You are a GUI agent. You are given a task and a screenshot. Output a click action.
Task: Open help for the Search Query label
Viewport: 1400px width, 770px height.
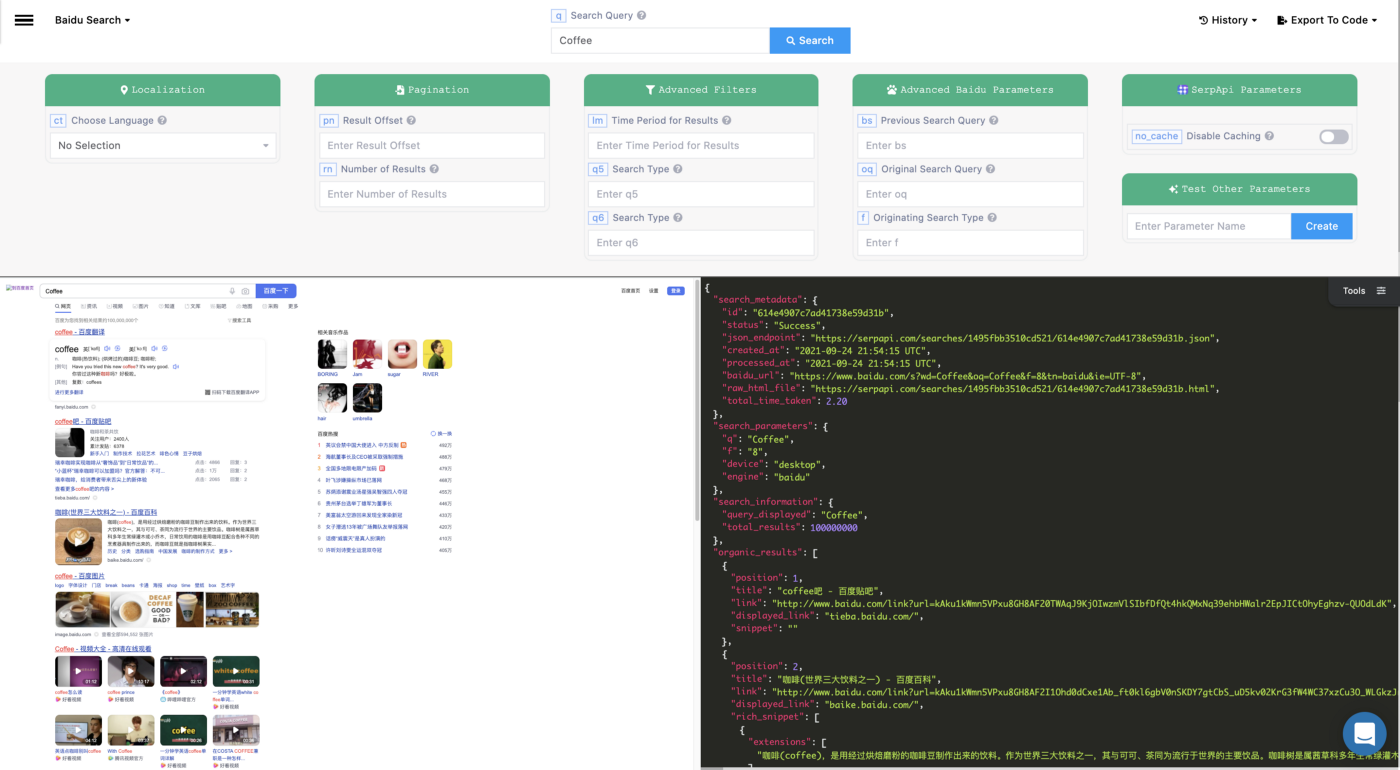click(642, 16)
